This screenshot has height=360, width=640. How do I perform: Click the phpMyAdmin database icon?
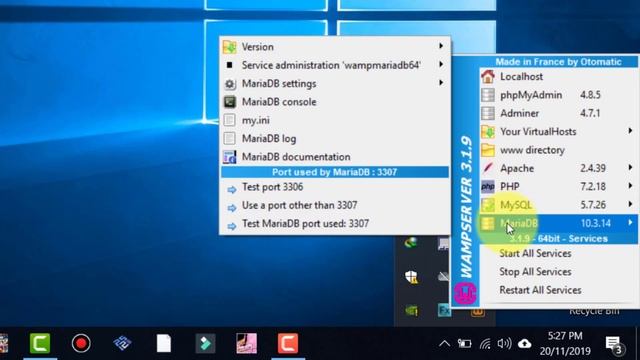[x=488, y=95]
